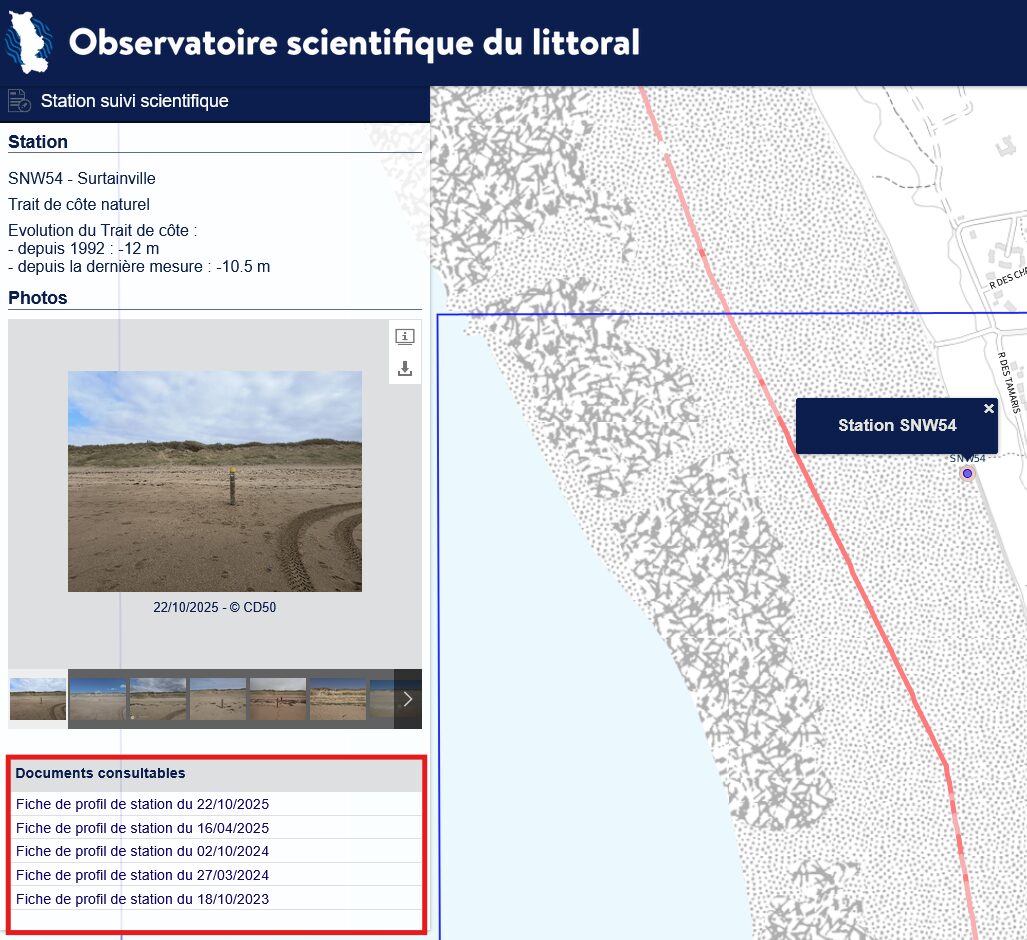Open Fiche de profil du 02/10/2024
Viewport: 1027px width, 940px height.
pos(142,851)
